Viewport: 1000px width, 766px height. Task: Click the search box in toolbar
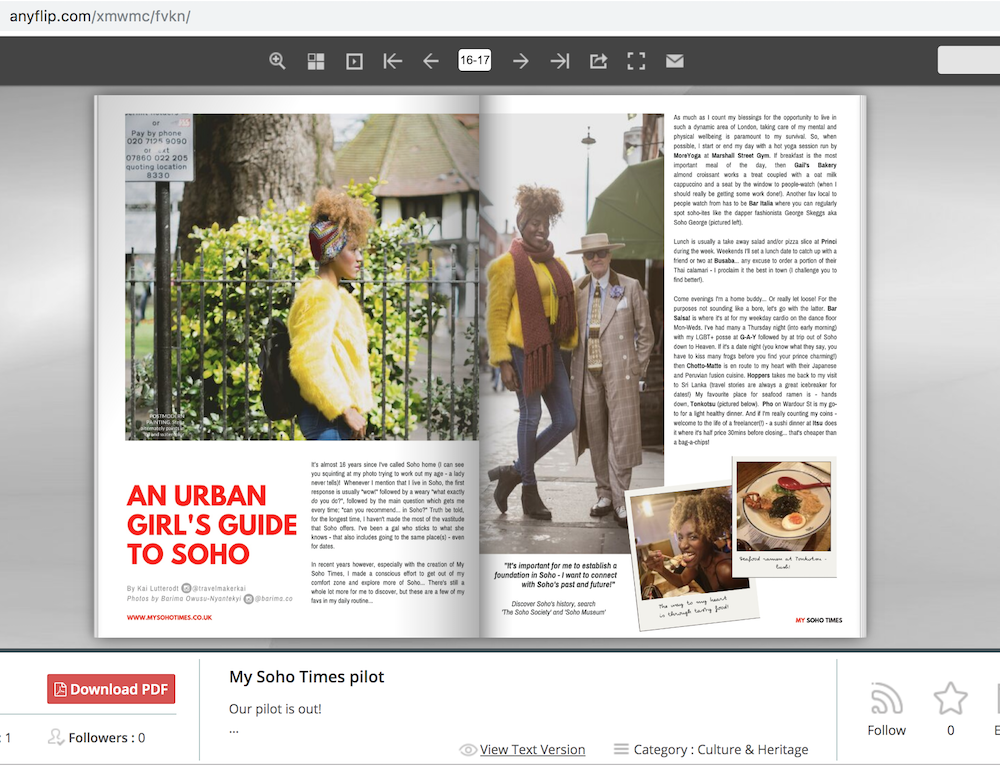coord(968,61)
